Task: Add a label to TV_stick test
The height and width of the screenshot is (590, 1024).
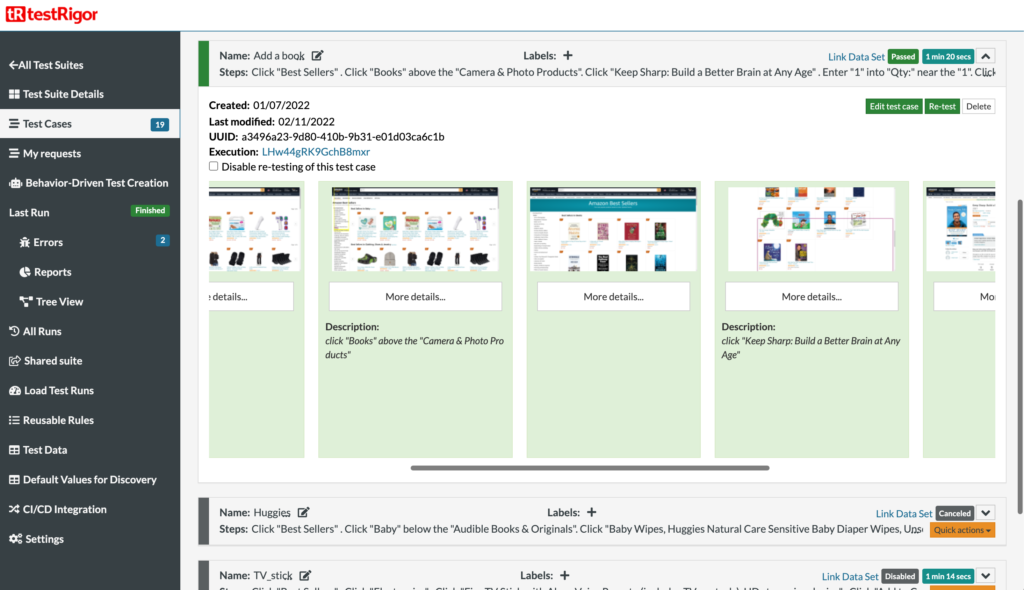Action: (x=564, y=576)
